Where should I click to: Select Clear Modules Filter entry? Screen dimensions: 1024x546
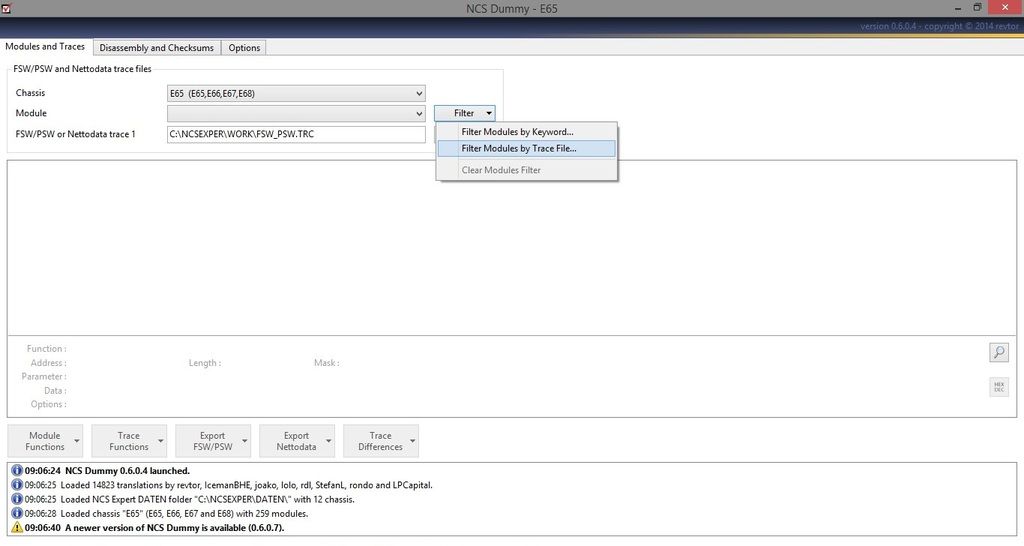pyautogui.click(x=526, y=170)
